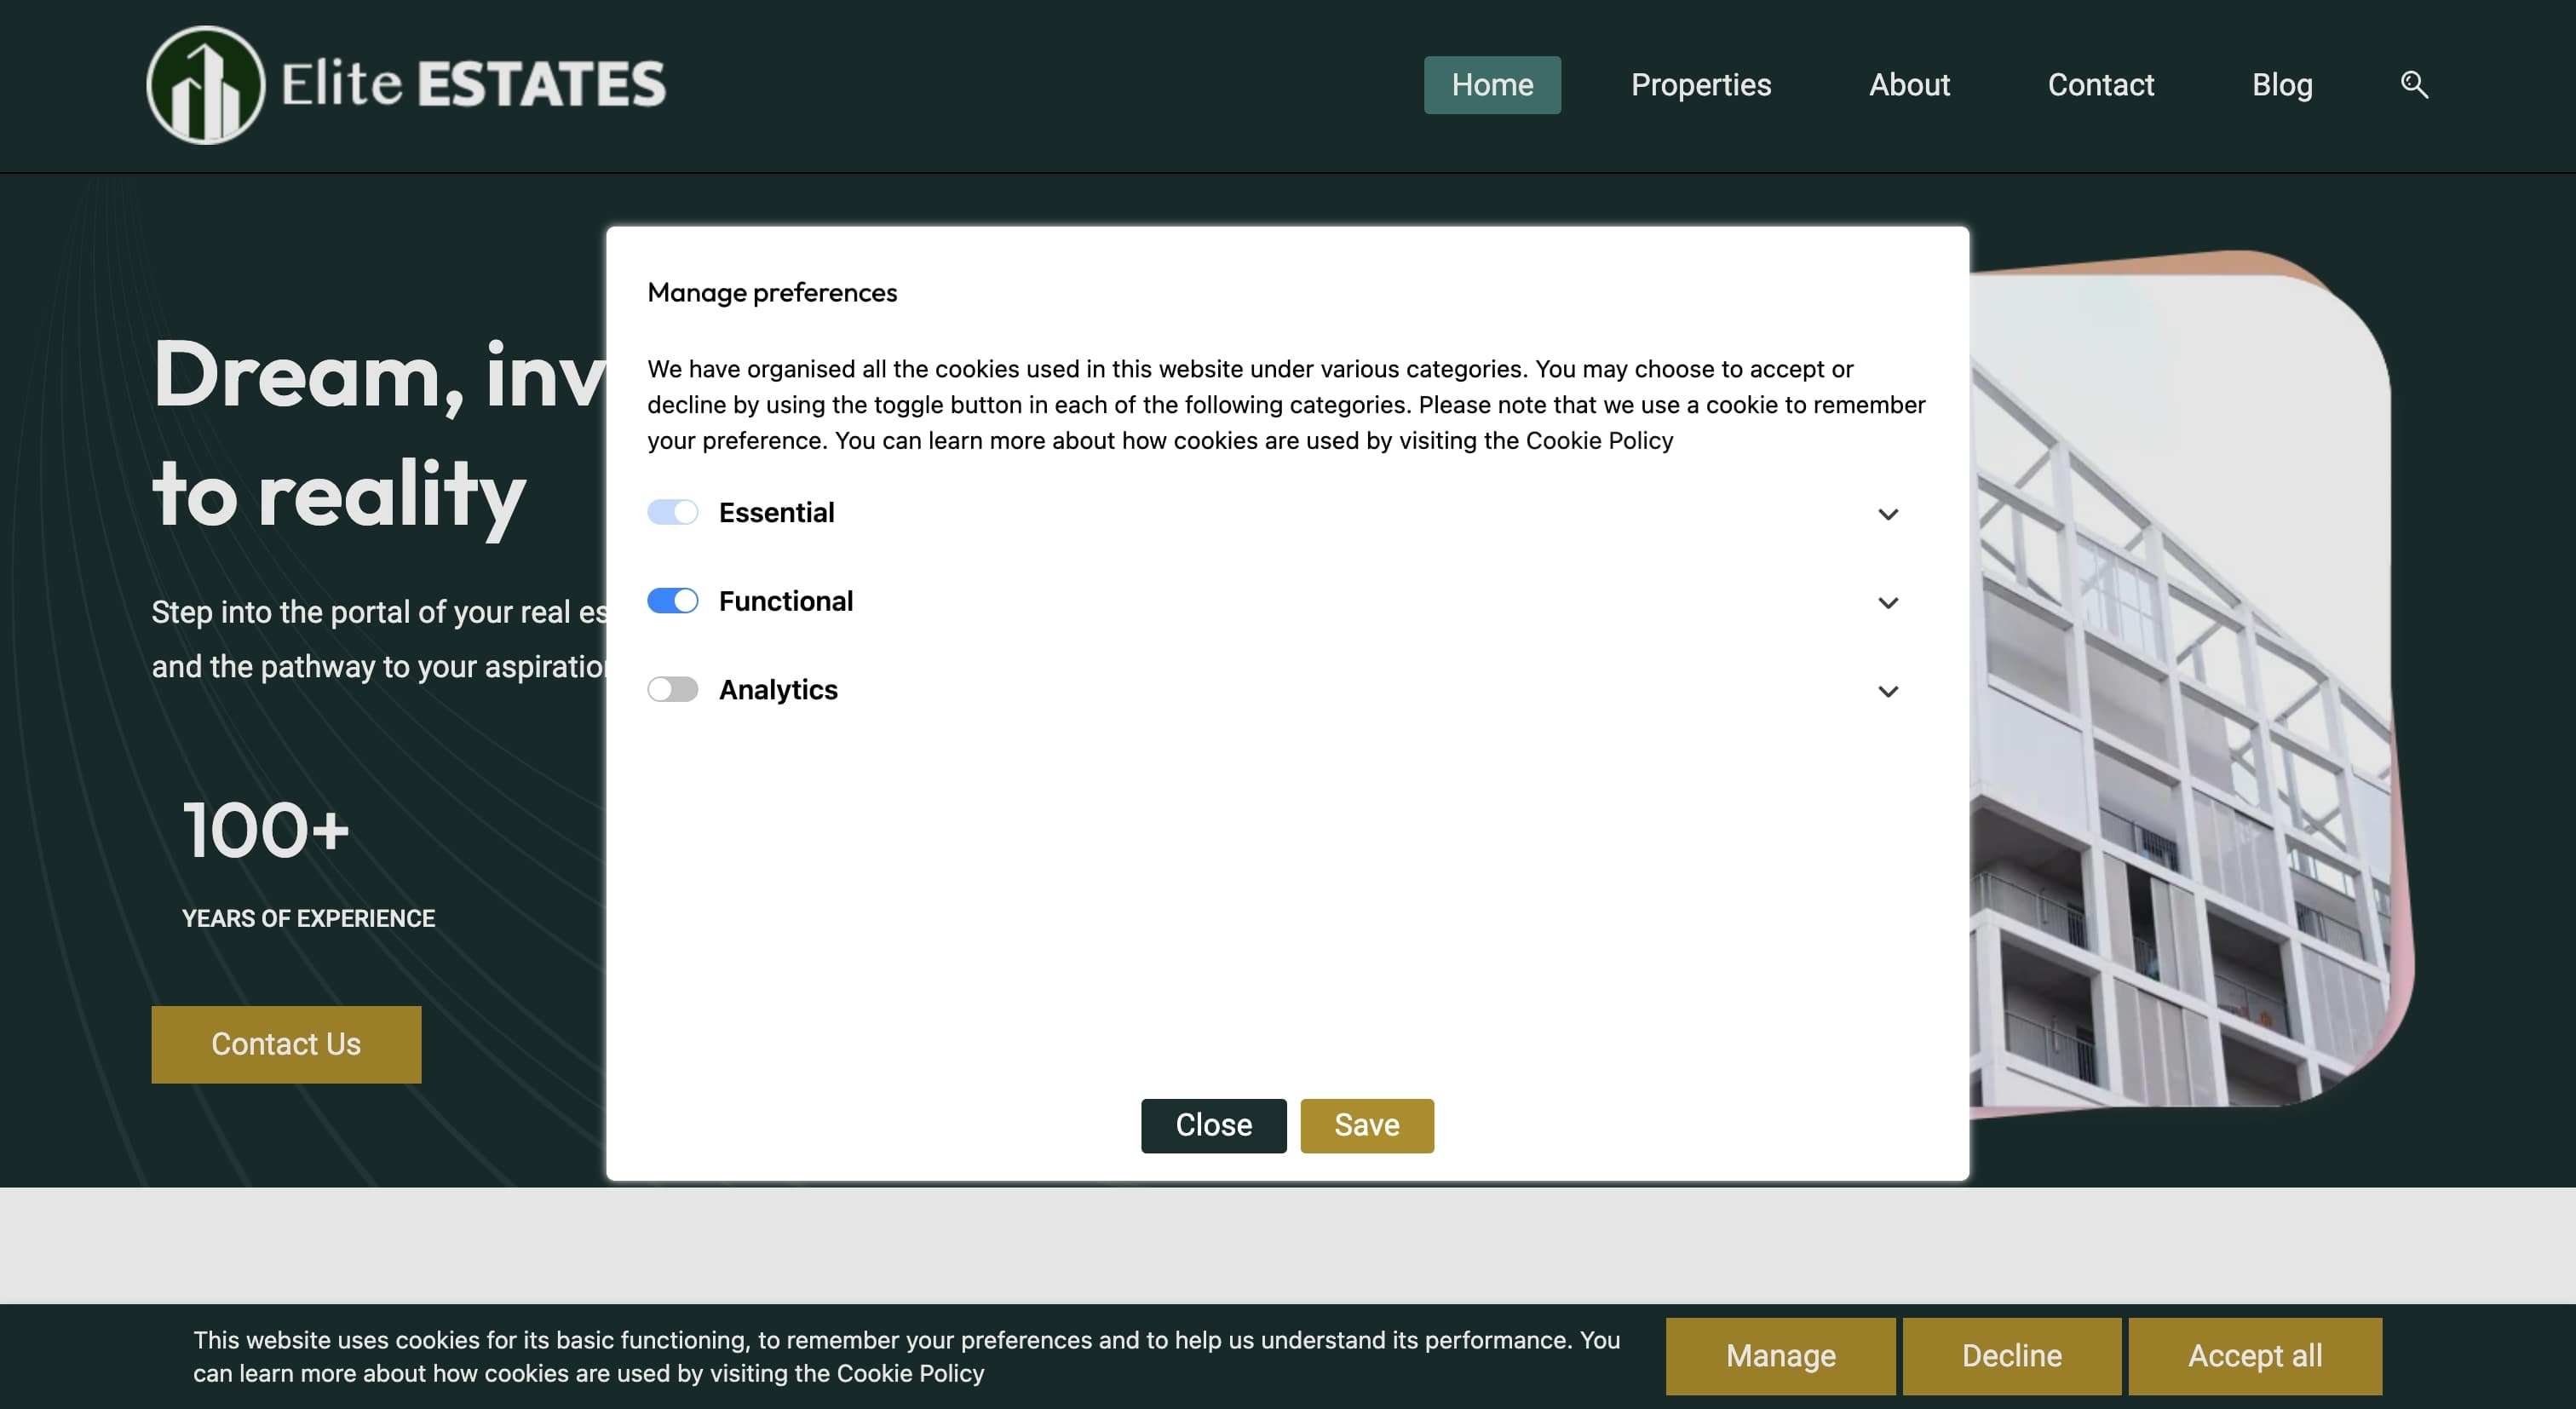2576x1409 pixels.
Task: Open the Home menu item
Action: pyautogui.click(x=1491, y=85)
